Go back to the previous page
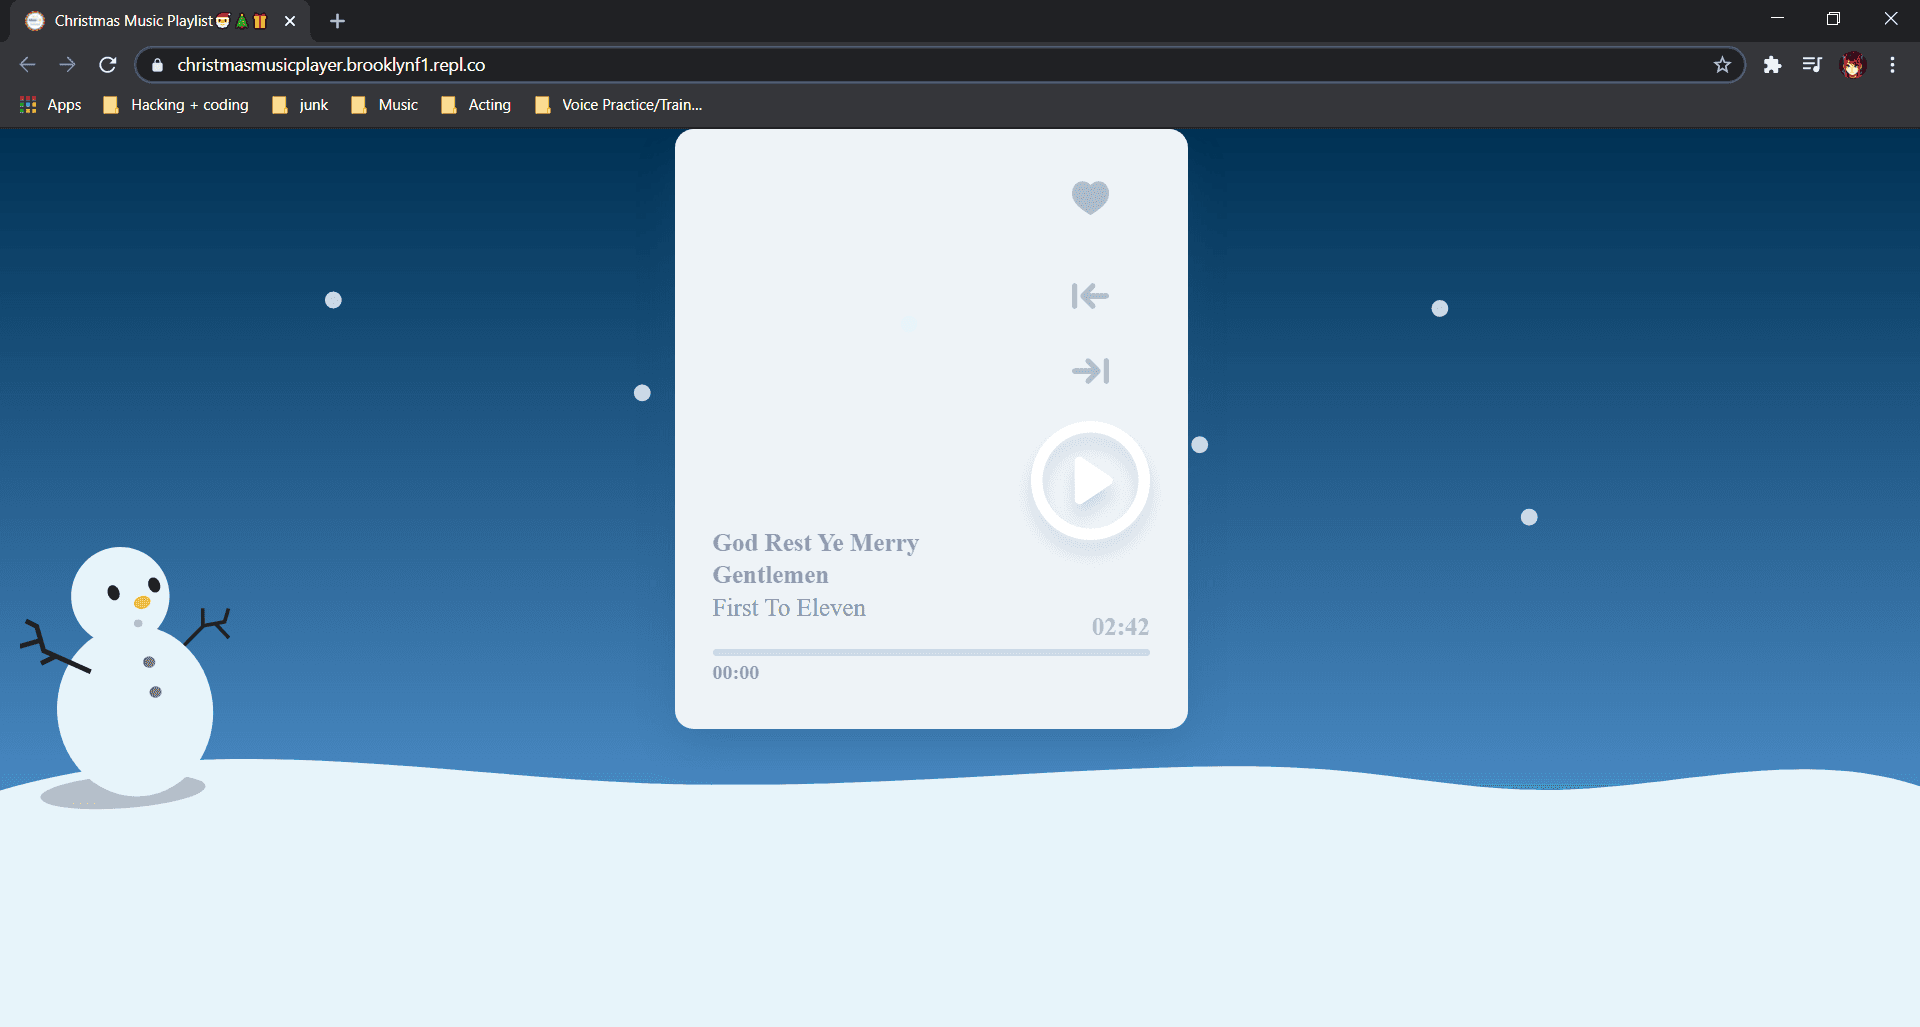Image resolution: width=1920 pixels, height=1027 pixels. [27, 65]
